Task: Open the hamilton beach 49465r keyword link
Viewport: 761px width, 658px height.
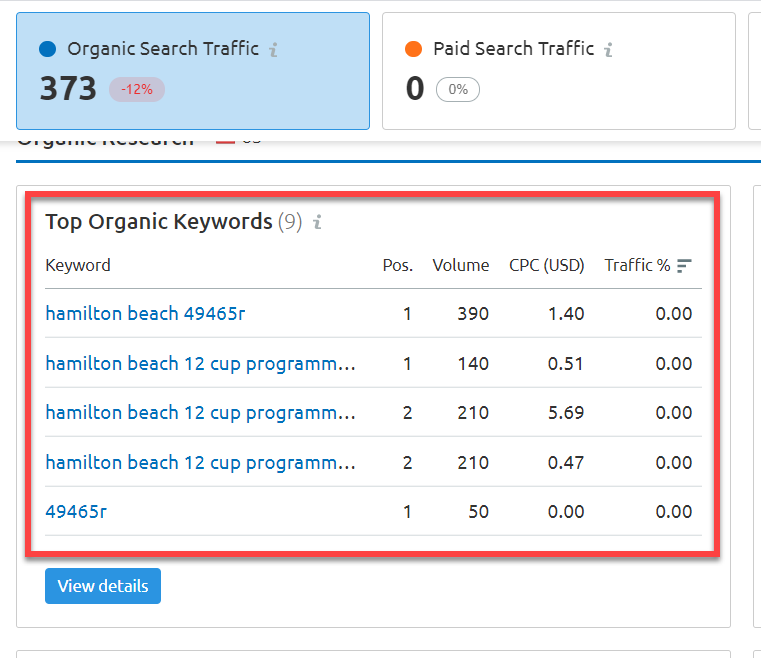Action: (145, 313)
